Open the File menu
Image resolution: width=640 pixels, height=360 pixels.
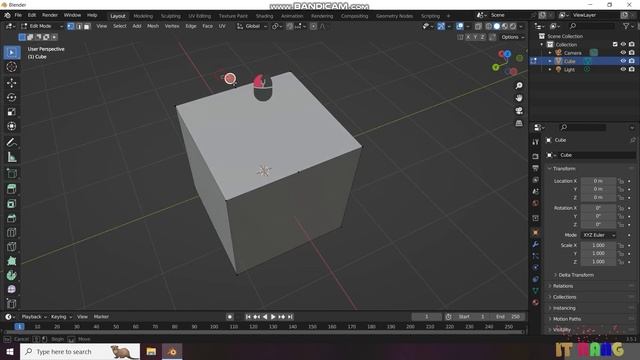[x=18, y=16]
